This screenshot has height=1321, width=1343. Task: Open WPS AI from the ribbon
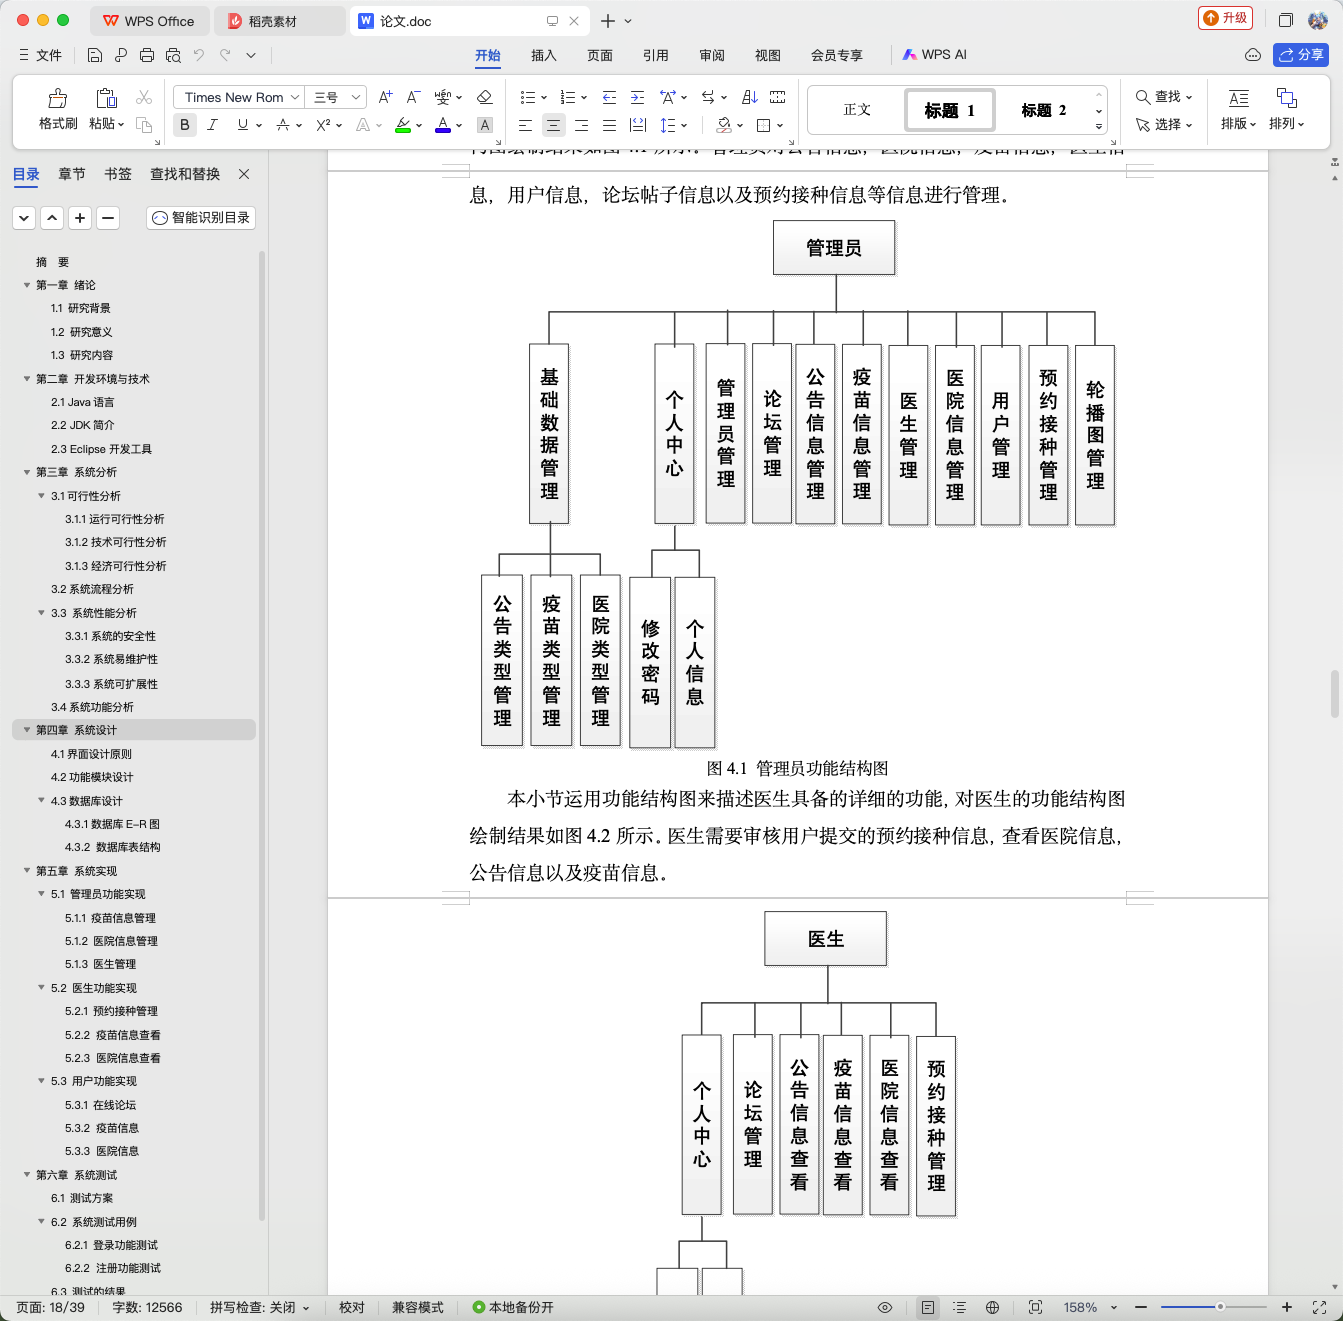coord(935,55)
